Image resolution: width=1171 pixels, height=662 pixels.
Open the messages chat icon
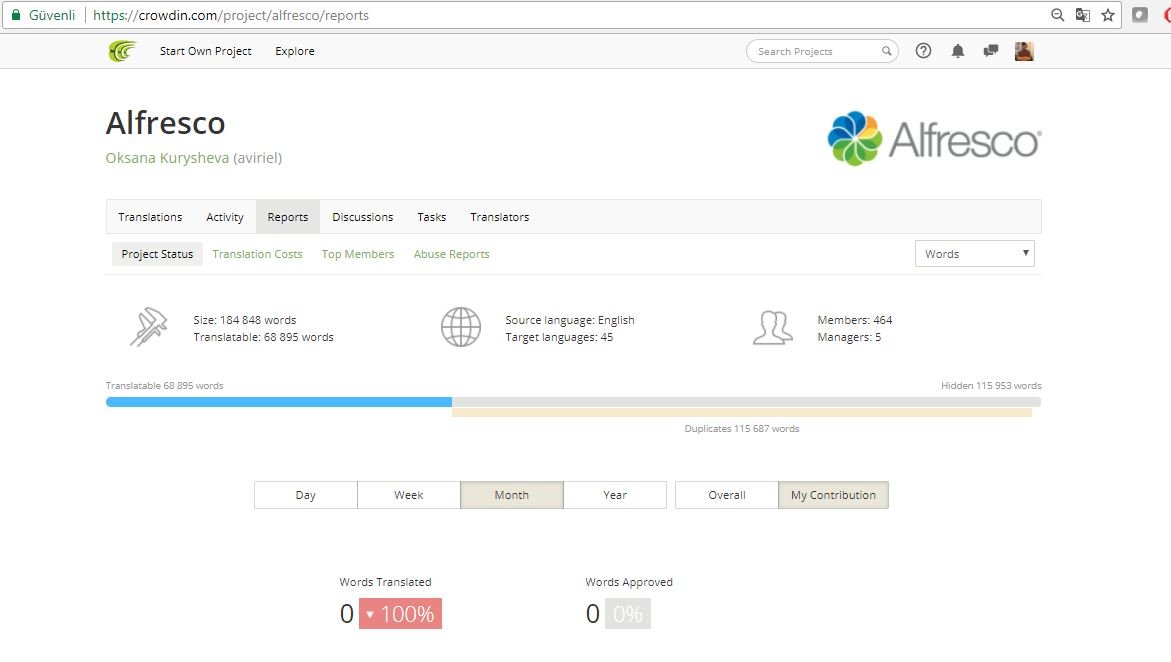(991, 51)
